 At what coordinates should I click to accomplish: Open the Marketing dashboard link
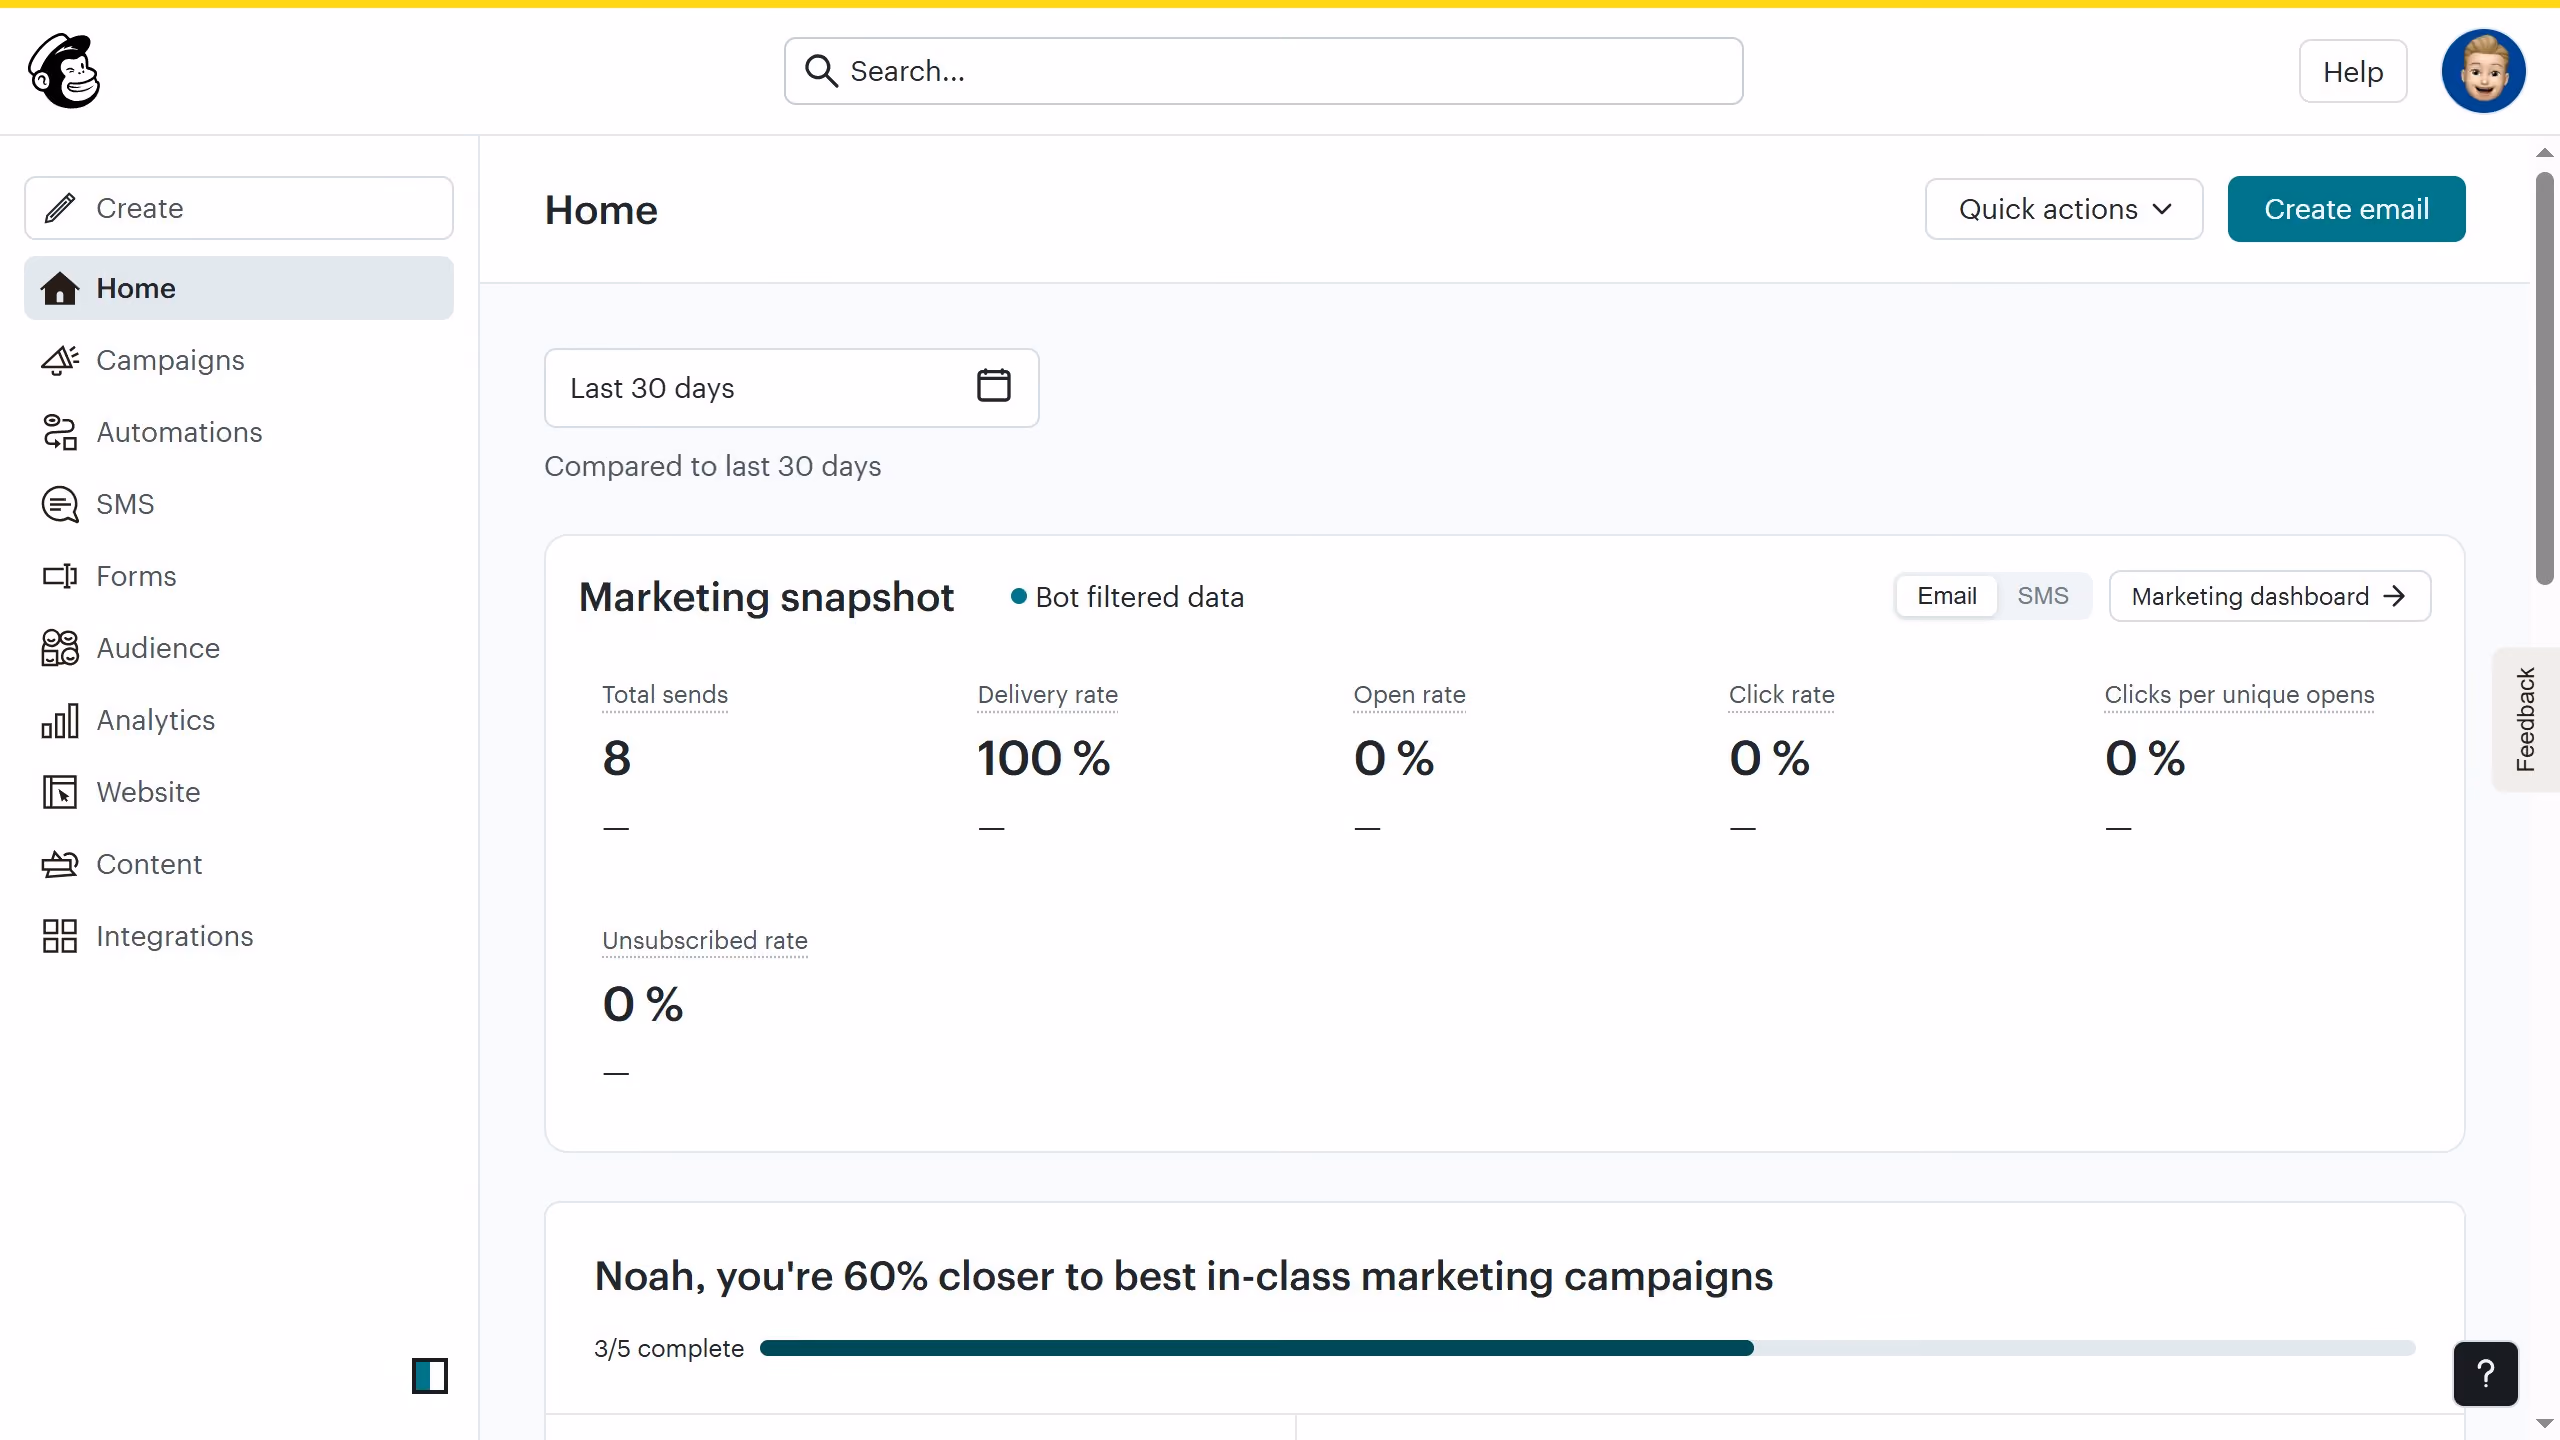2270,596
